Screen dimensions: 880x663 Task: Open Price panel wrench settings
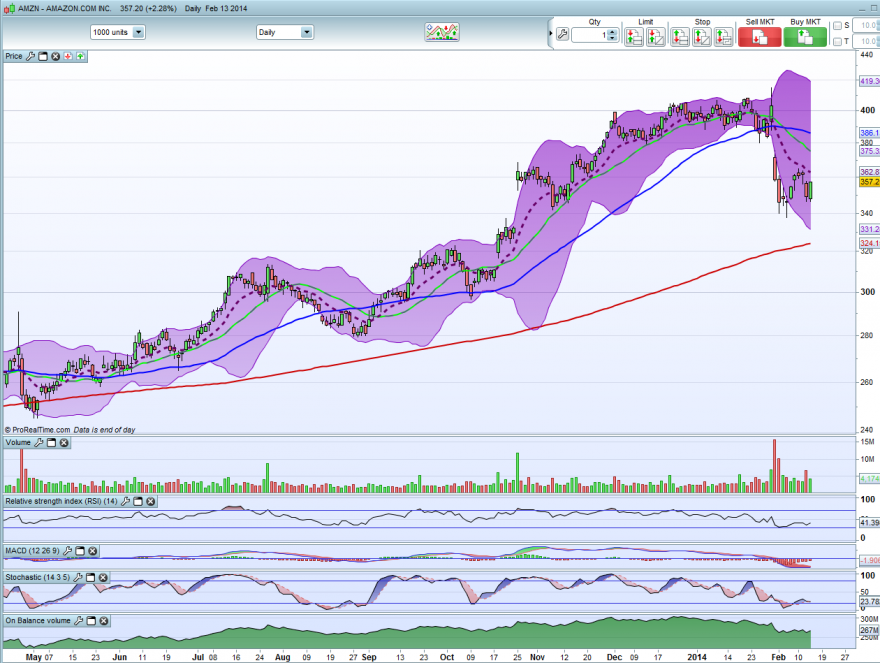point(30,56)
